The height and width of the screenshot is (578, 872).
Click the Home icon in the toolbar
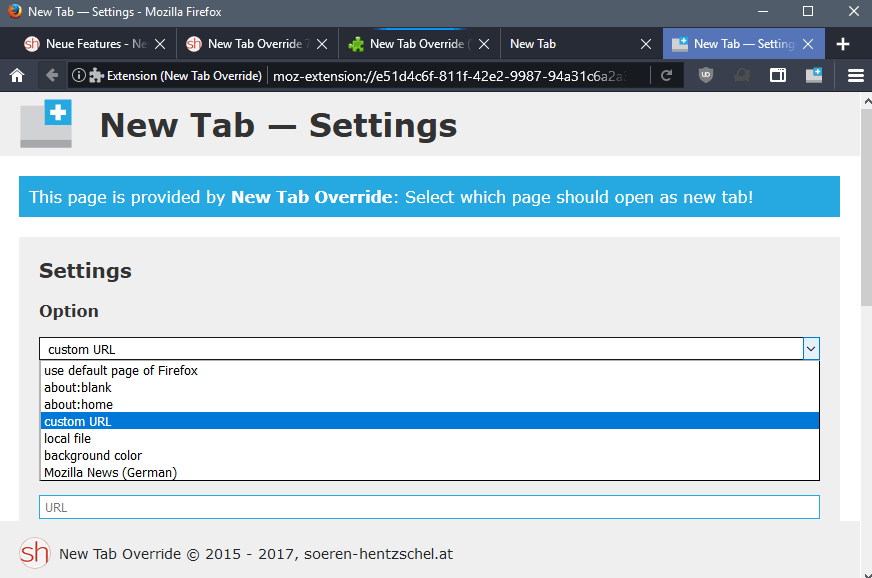tap(17, 75)
